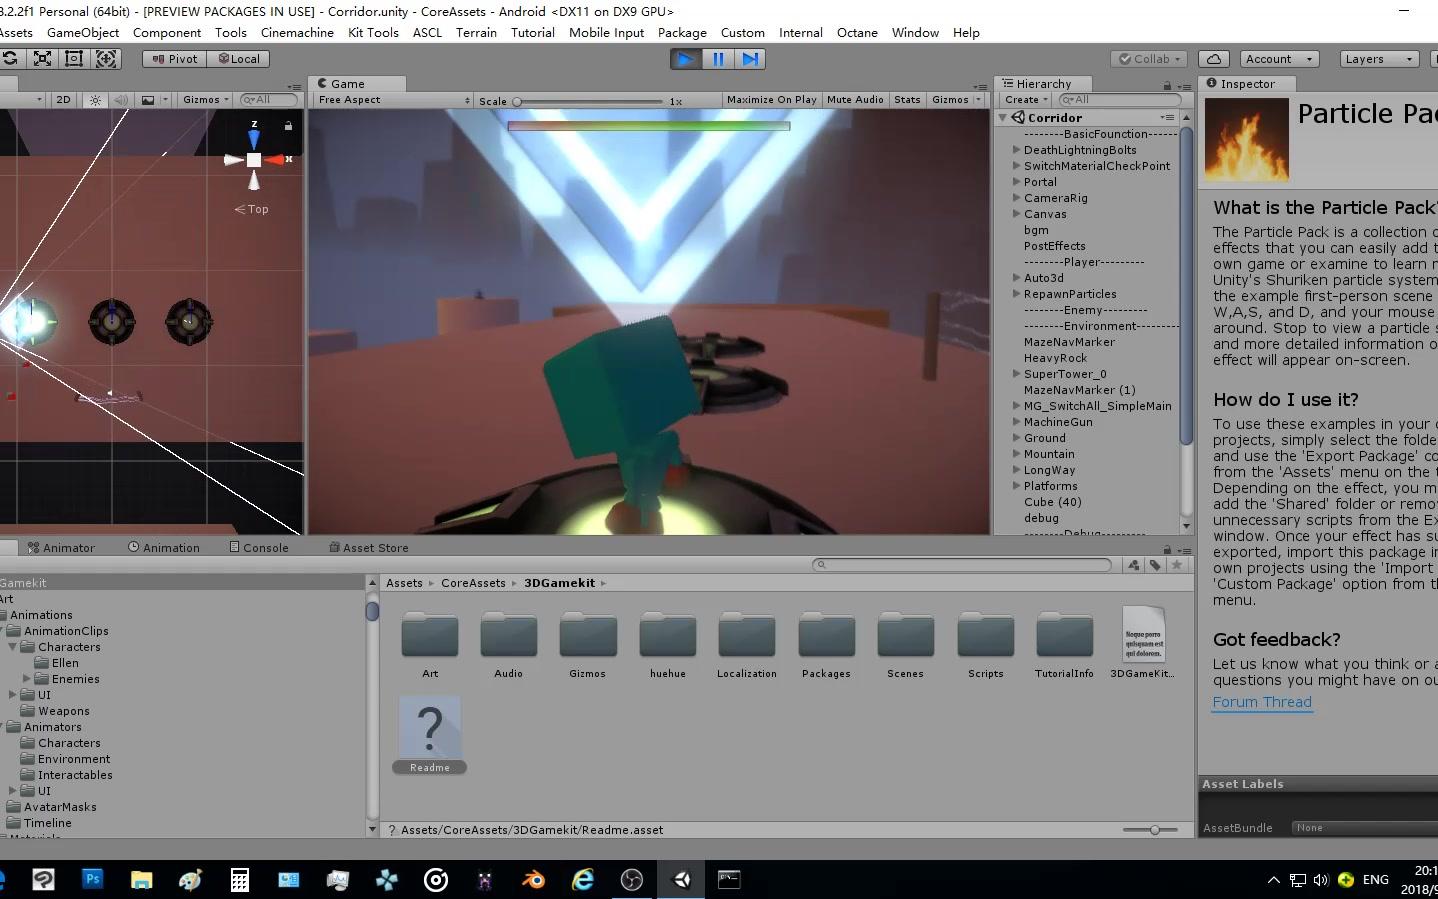Expand CameraRig in Hierarchy
Image resolution: width=1438 pixels, height=899 pixels.
click(x=1016, y=198)
